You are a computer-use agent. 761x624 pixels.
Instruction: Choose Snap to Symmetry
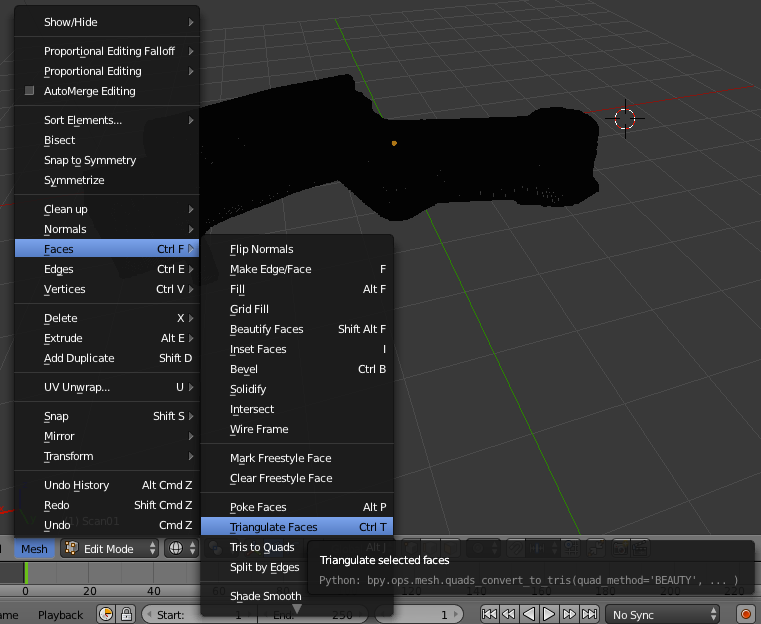point(107,160)
